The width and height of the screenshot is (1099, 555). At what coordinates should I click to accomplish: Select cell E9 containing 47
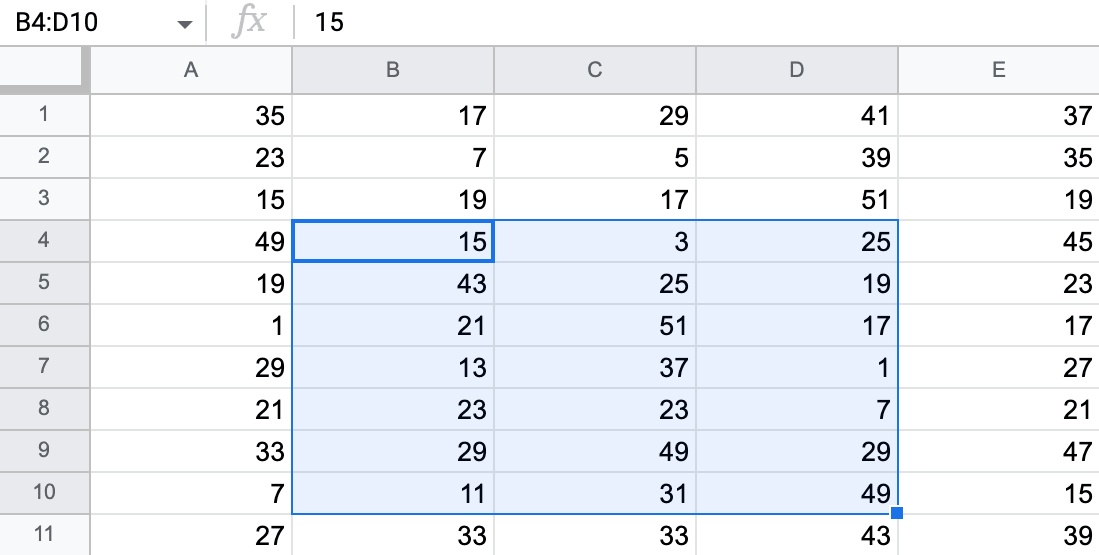(x=998, y=451)
